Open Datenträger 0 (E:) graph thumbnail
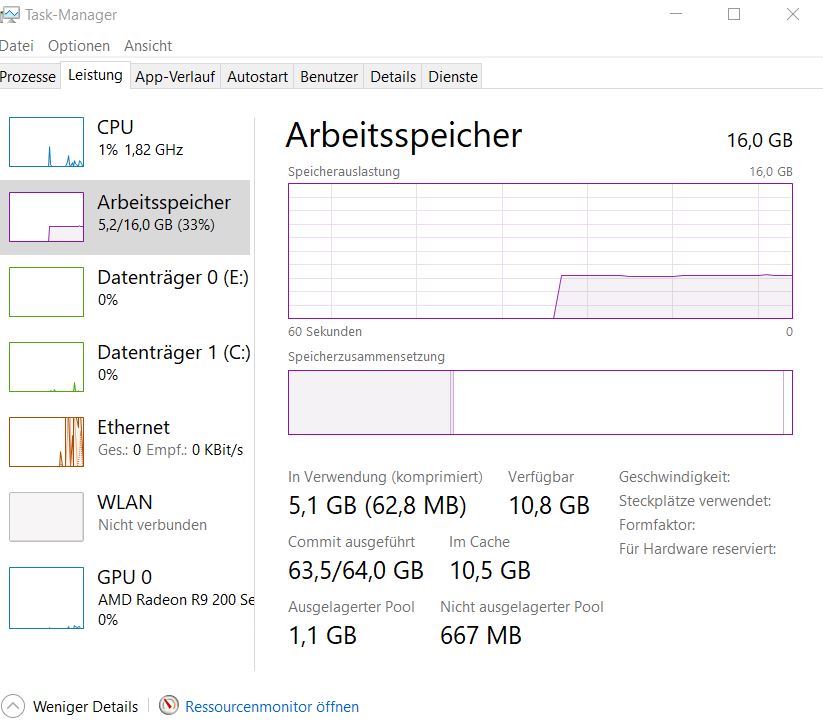The width and height of the screenshot is (823, 724). pos(46,292)
